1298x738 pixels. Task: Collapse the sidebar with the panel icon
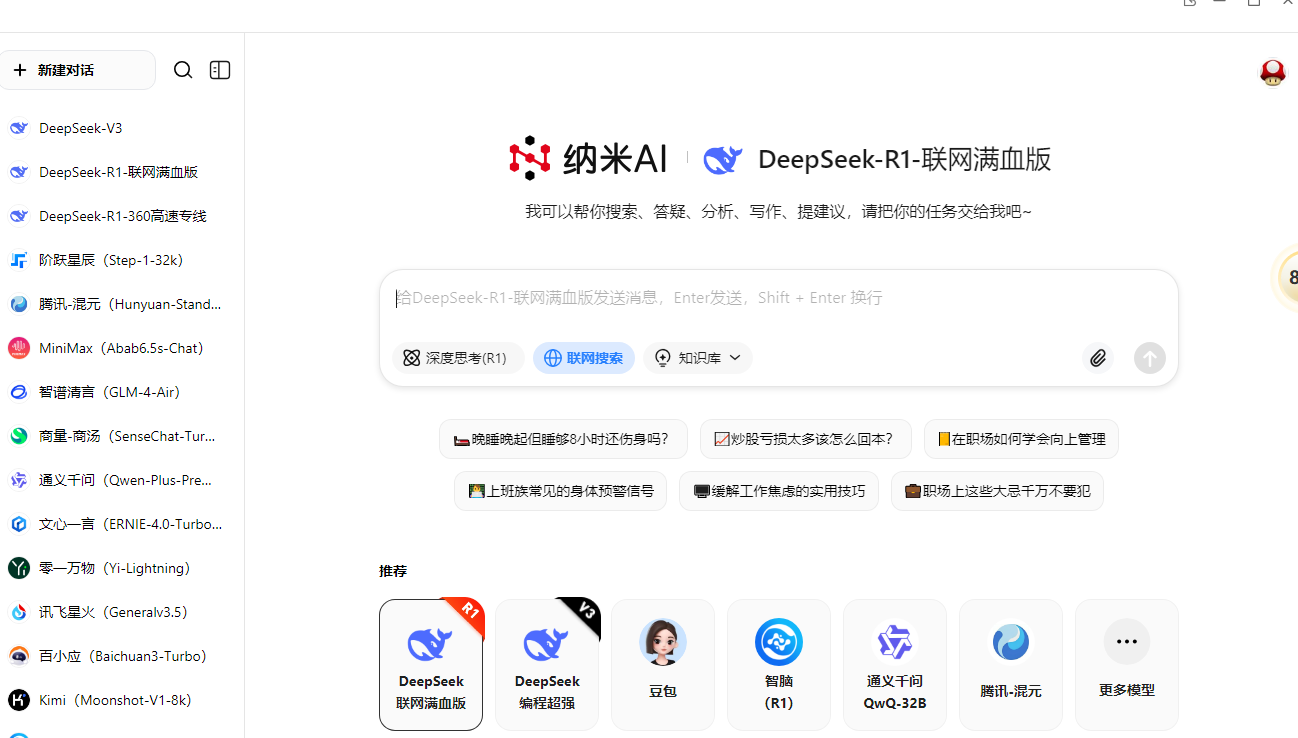point(220,70)
